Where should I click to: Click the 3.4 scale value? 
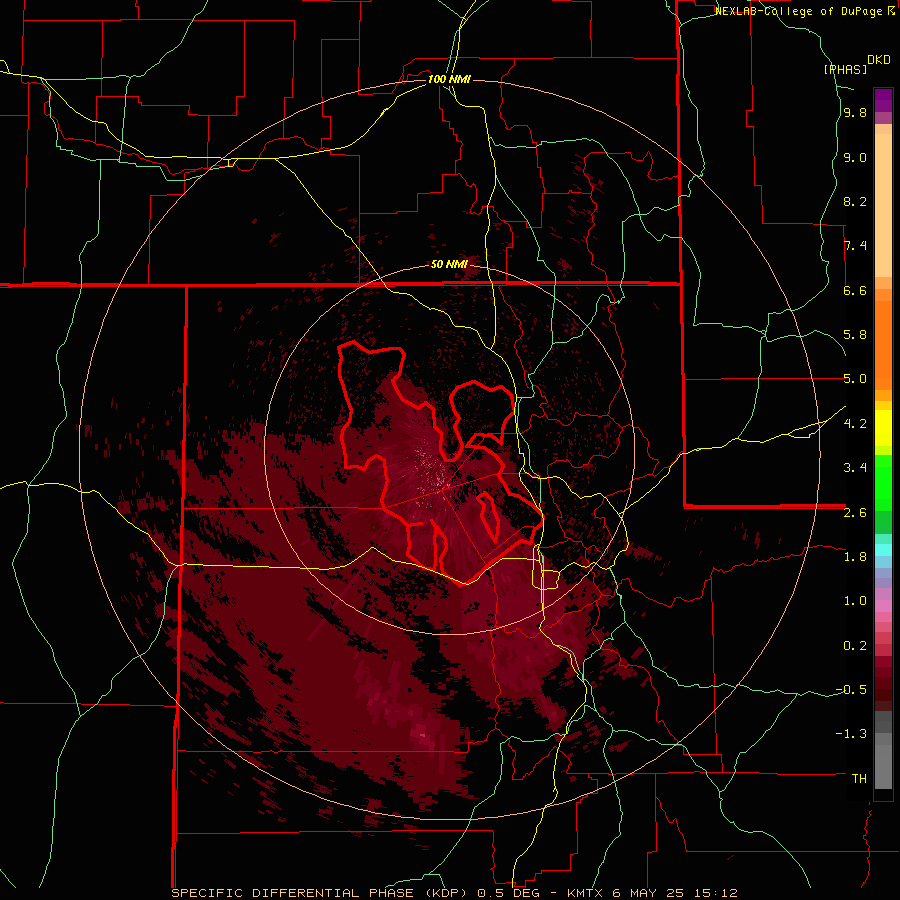pyautogui.click(x=855, y=468)
